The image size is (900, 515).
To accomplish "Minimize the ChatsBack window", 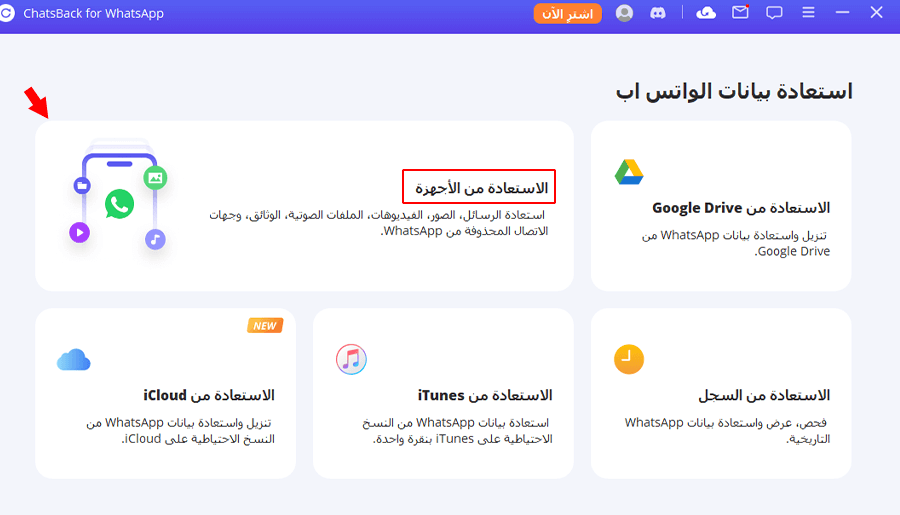I will click(842, 12).
